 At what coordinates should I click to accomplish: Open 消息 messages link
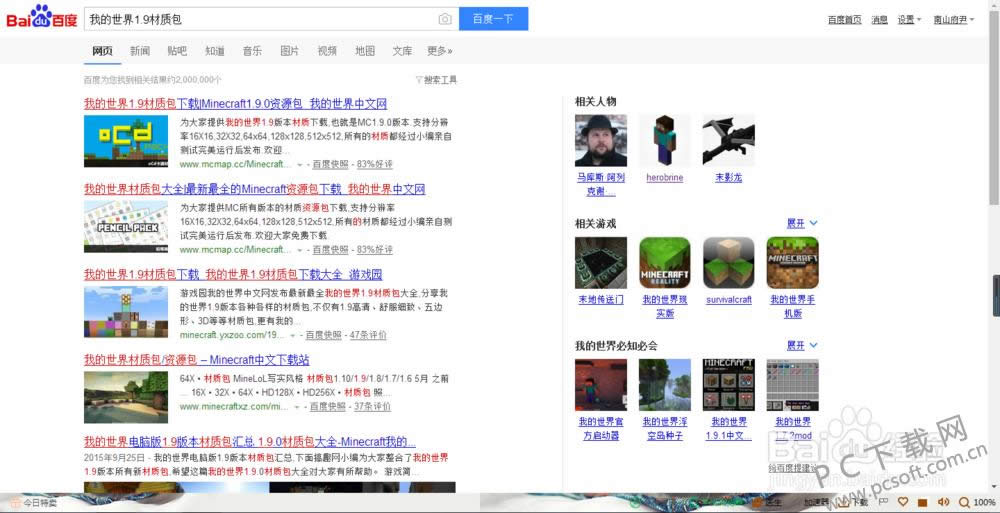pyautogui.click(x=879, y=20)
